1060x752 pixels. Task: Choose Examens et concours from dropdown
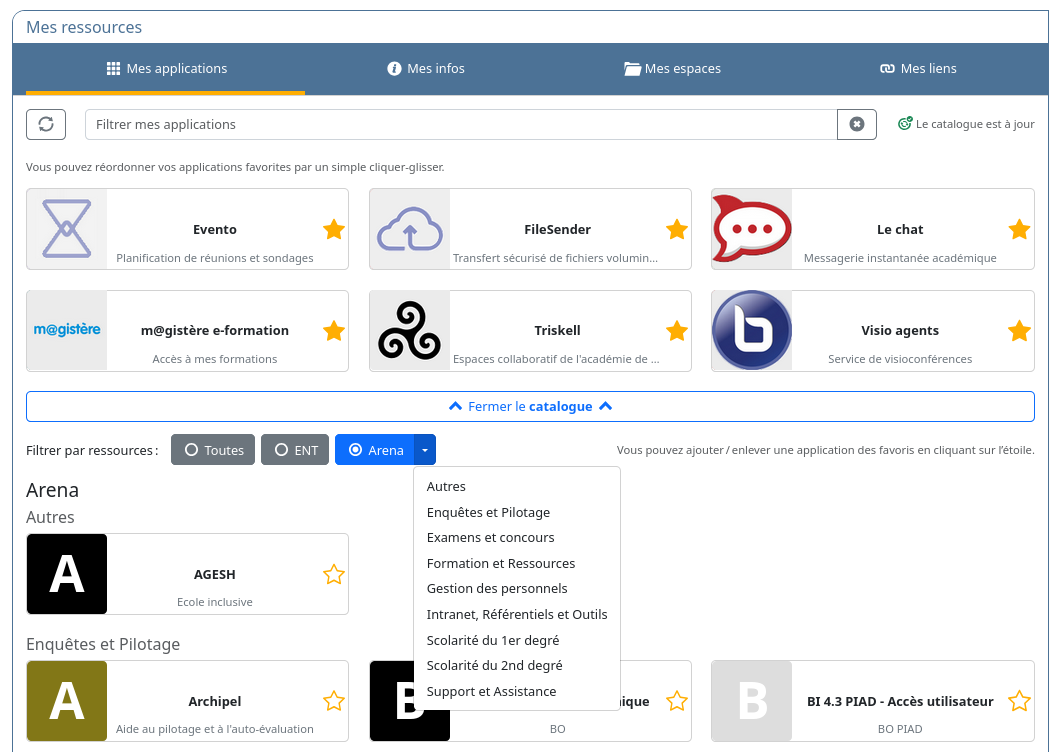coord(490,538)
